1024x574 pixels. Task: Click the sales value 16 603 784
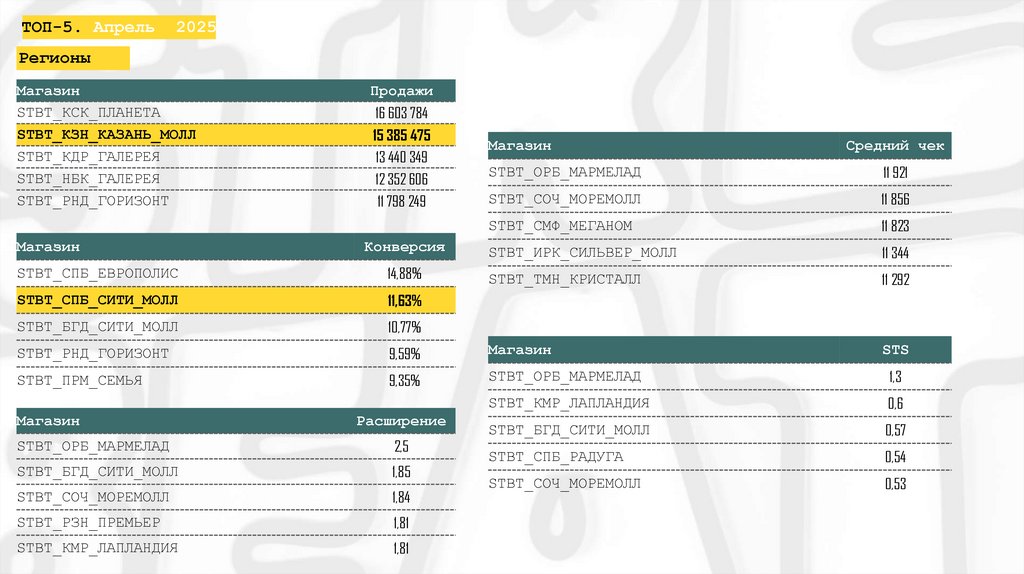[x=401, y=113]
